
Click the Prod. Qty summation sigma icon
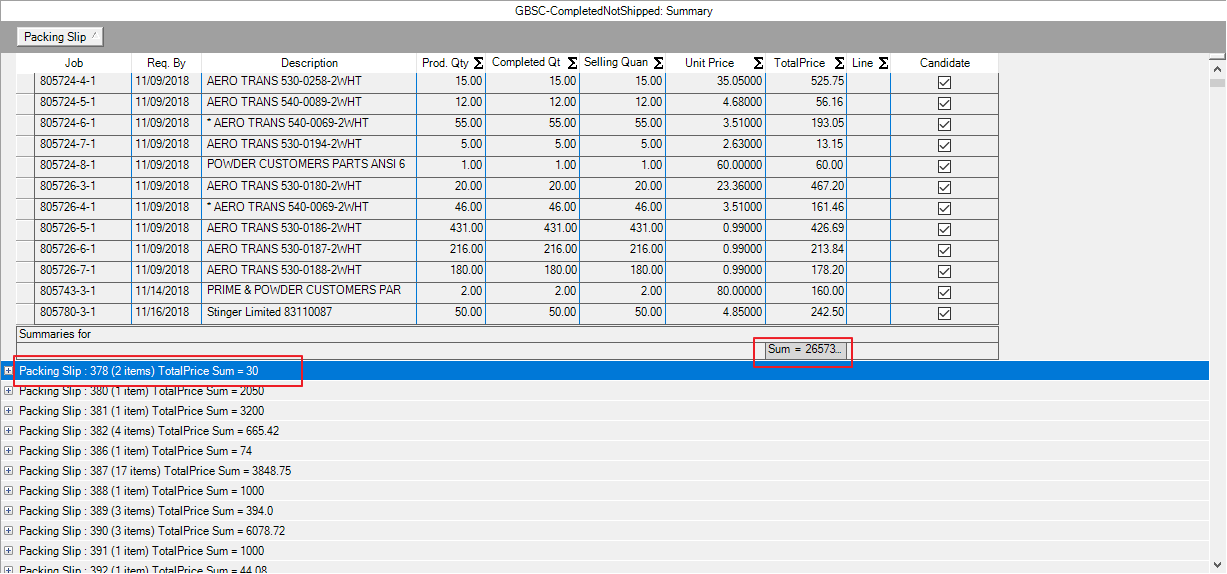[478, 63]
